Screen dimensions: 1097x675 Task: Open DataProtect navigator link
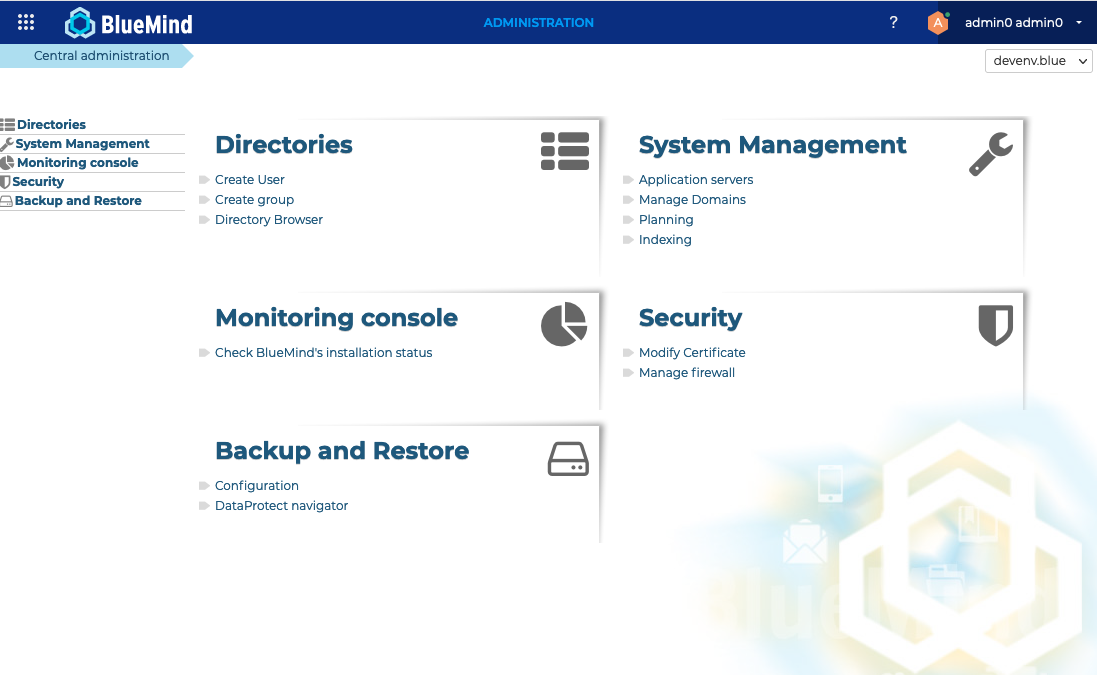281,506
